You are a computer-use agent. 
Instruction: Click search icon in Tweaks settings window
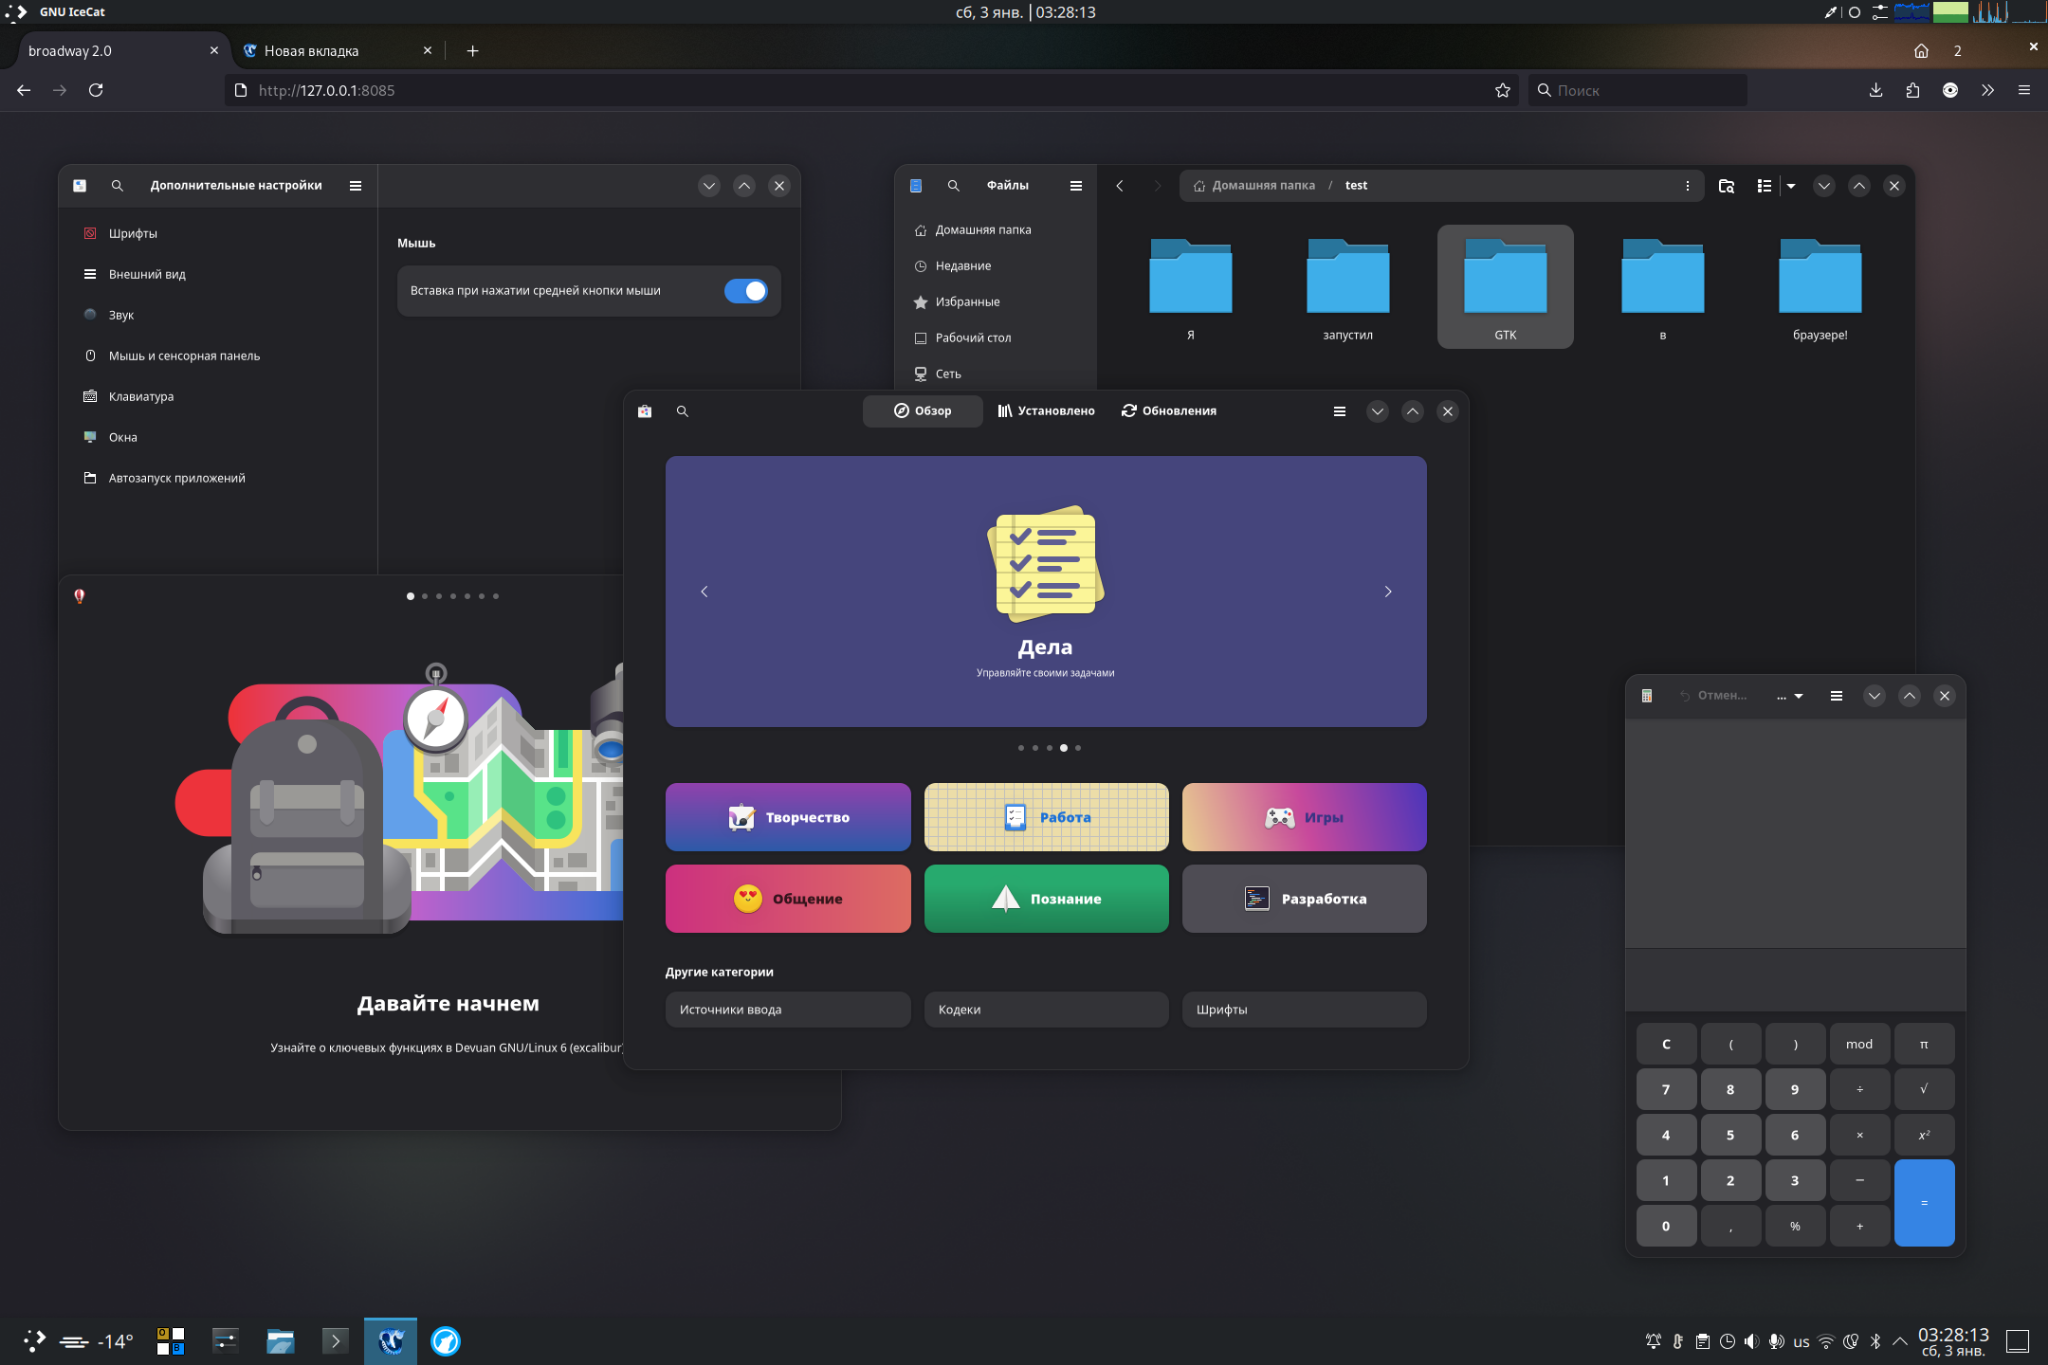[117, 186]
